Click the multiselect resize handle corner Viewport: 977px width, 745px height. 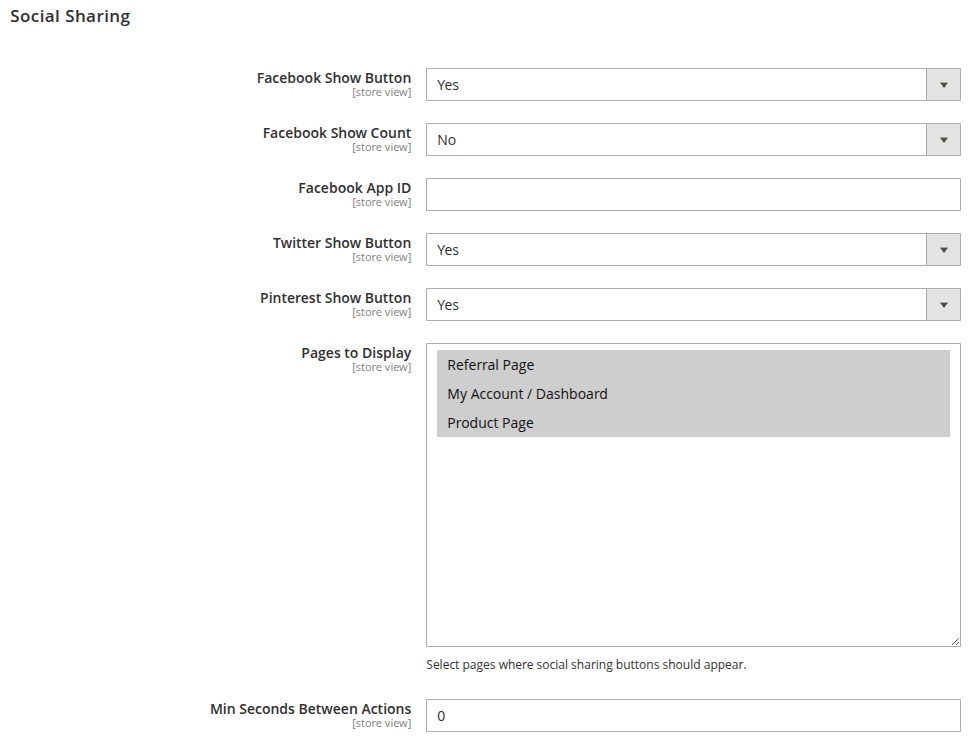[x=955, y=641]
